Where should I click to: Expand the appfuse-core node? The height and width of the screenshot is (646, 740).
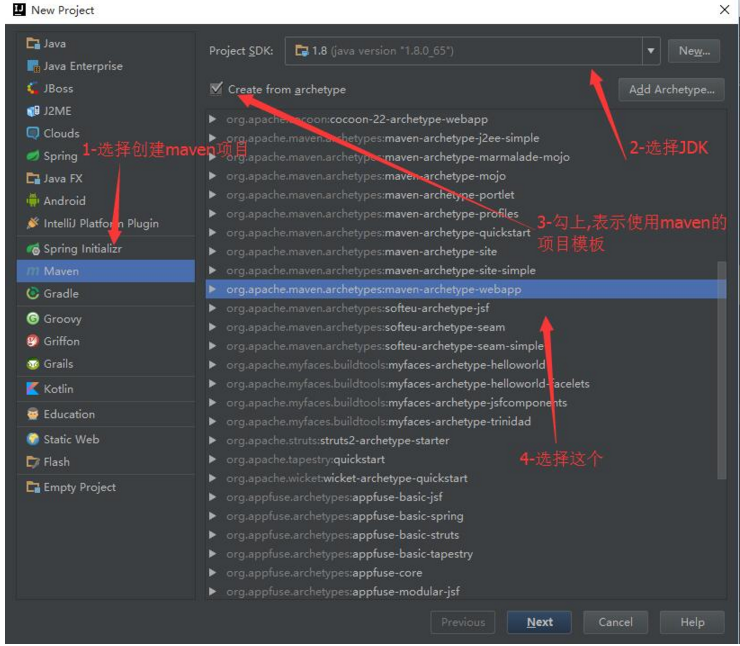click(x=212, y=572)
